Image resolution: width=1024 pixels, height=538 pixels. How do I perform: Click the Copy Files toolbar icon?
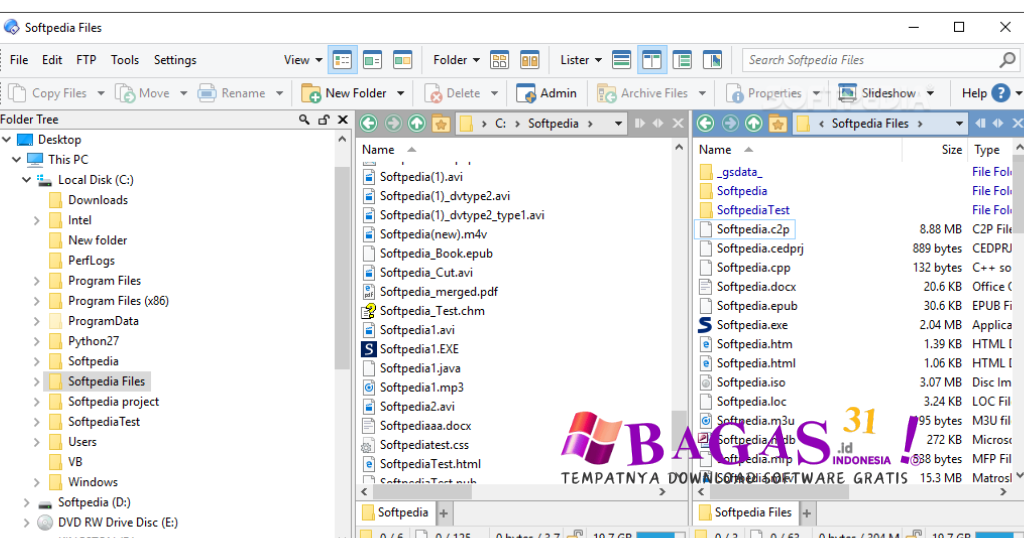18,93
